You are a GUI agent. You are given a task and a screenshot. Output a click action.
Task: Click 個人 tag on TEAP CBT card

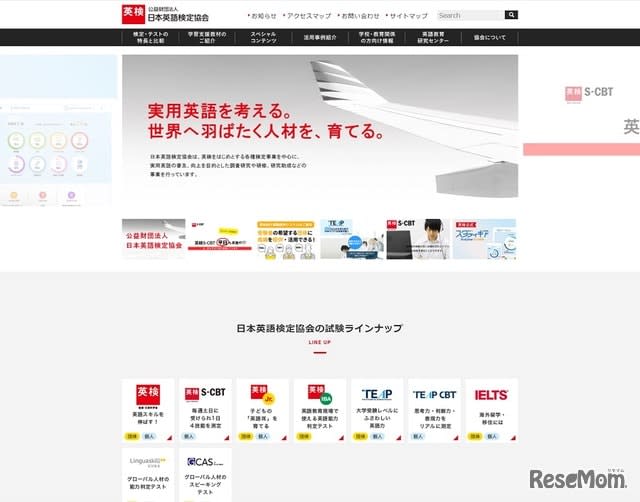(x=418, y=436)
